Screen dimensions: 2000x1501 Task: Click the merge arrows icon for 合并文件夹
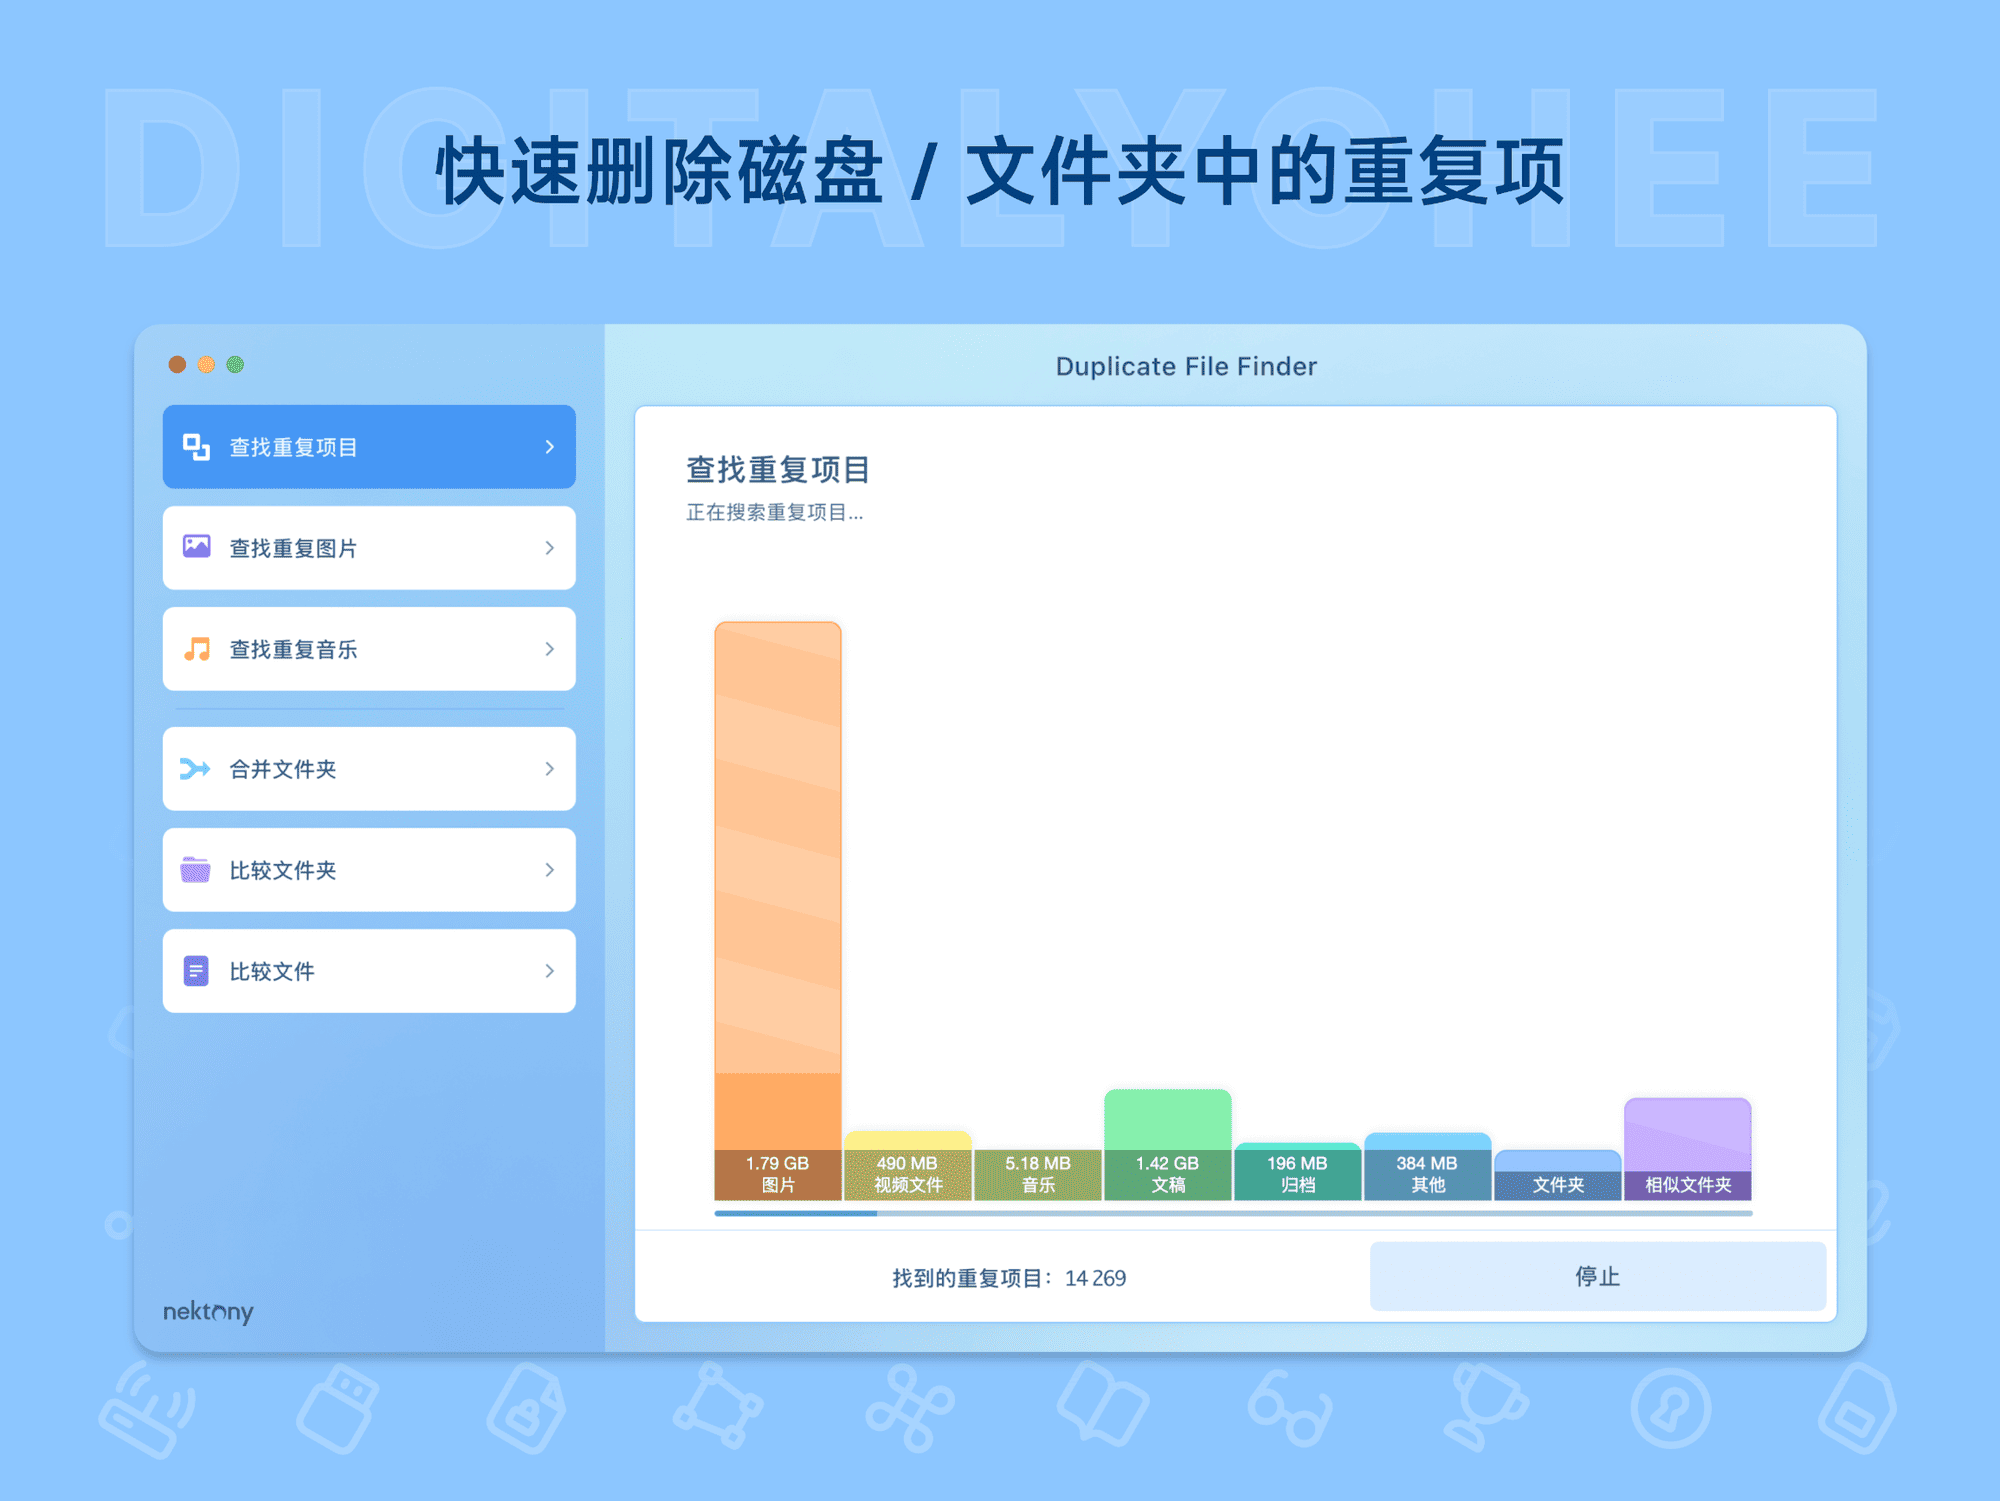[196, 769]
